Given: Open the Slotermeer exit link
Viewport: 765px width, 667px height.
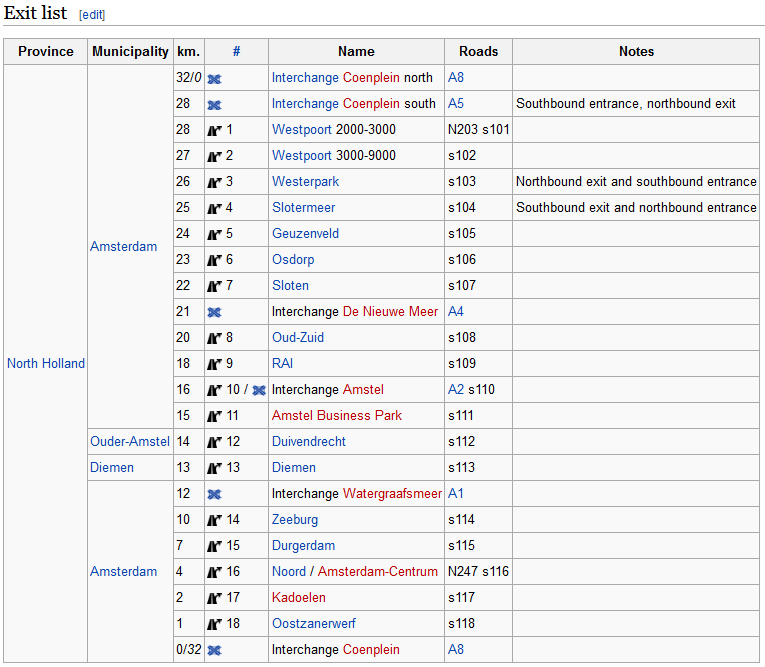Looking at the screenshot, I should tap(304, 207).
